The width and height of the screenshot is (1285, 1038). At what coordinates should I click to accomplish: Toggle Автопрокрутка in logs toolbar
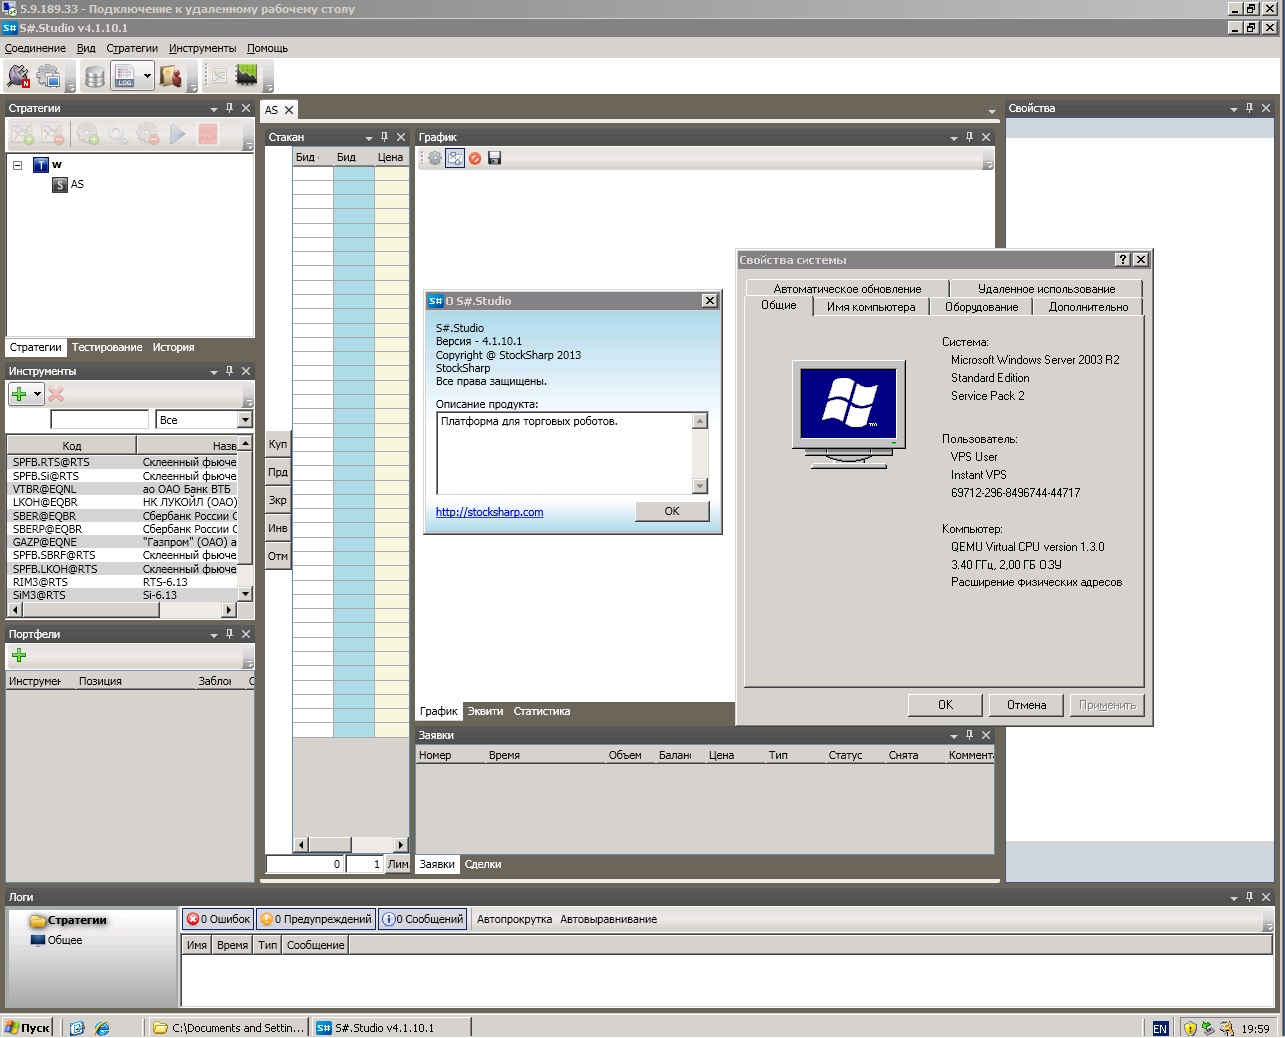coord(514,919)
